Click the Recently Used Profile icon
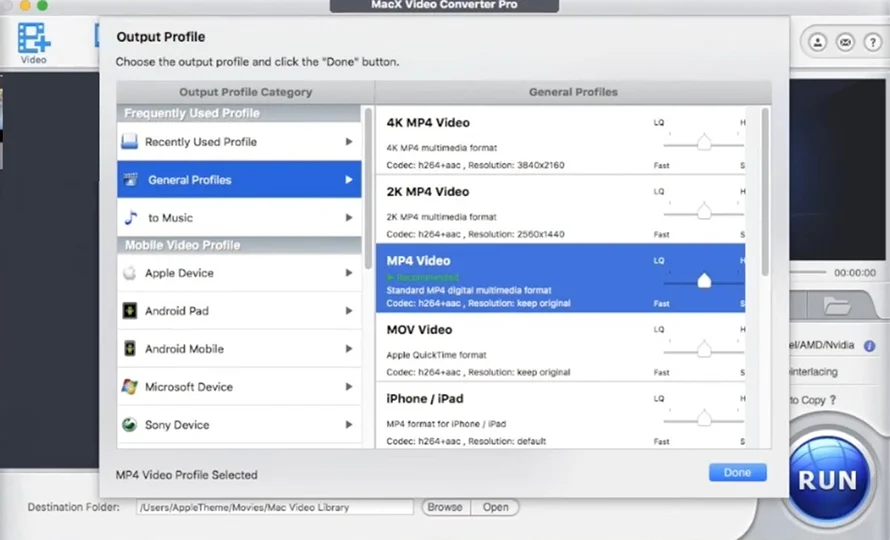Image resolution: width=890 pixels, height=540 pixels. point(129,141)
